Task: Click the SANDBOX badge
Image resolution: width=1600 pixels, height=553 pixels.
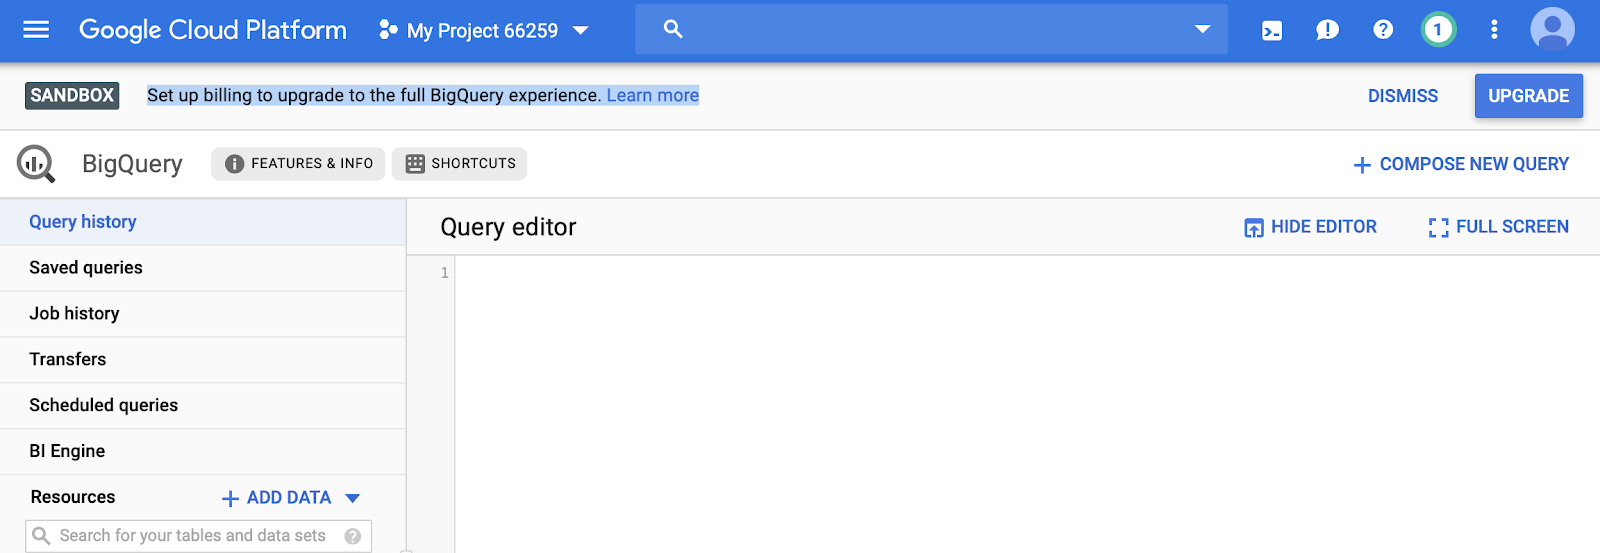Action: 72,95
